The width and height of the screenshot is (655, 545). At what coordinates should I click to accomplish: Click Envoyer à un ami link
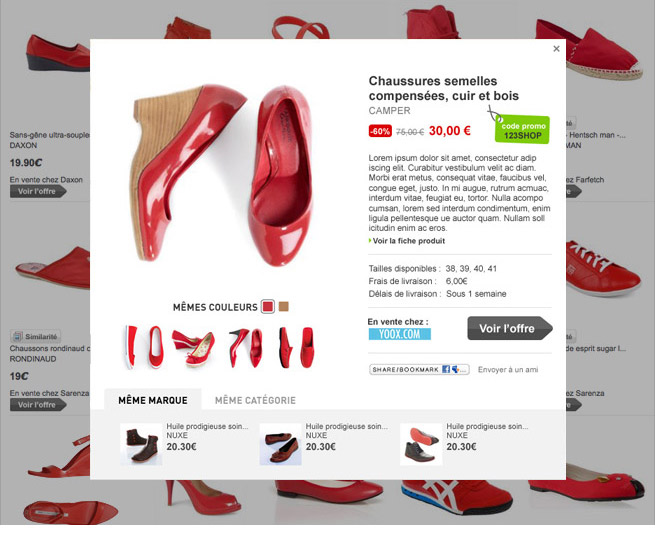point(508,370)
